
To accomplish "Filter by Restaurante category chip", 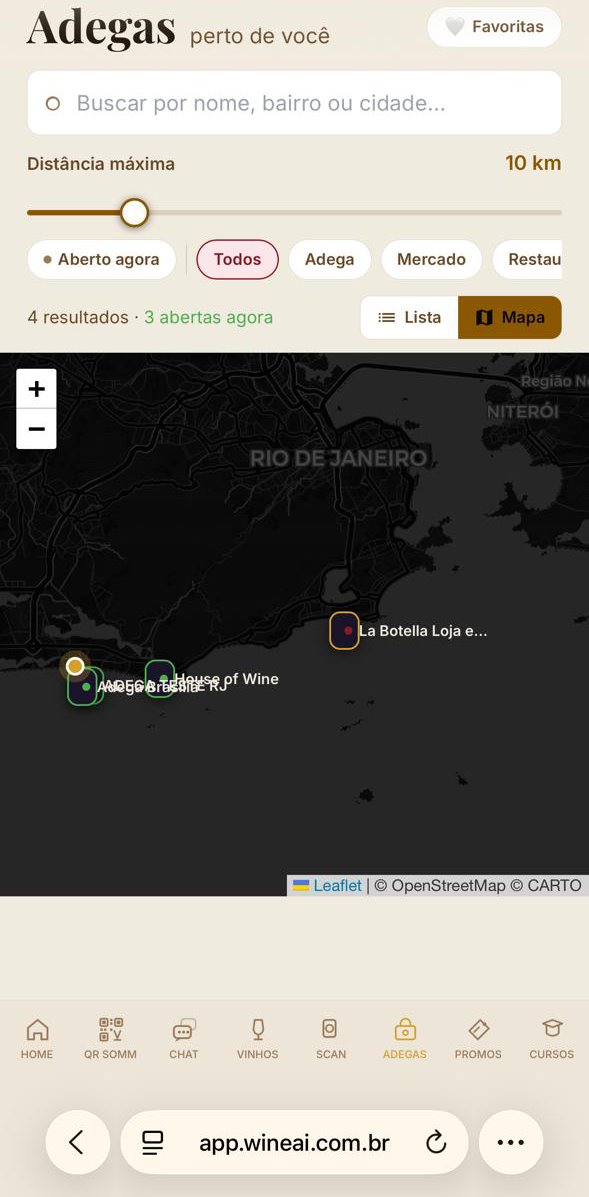I will (528, 260).
